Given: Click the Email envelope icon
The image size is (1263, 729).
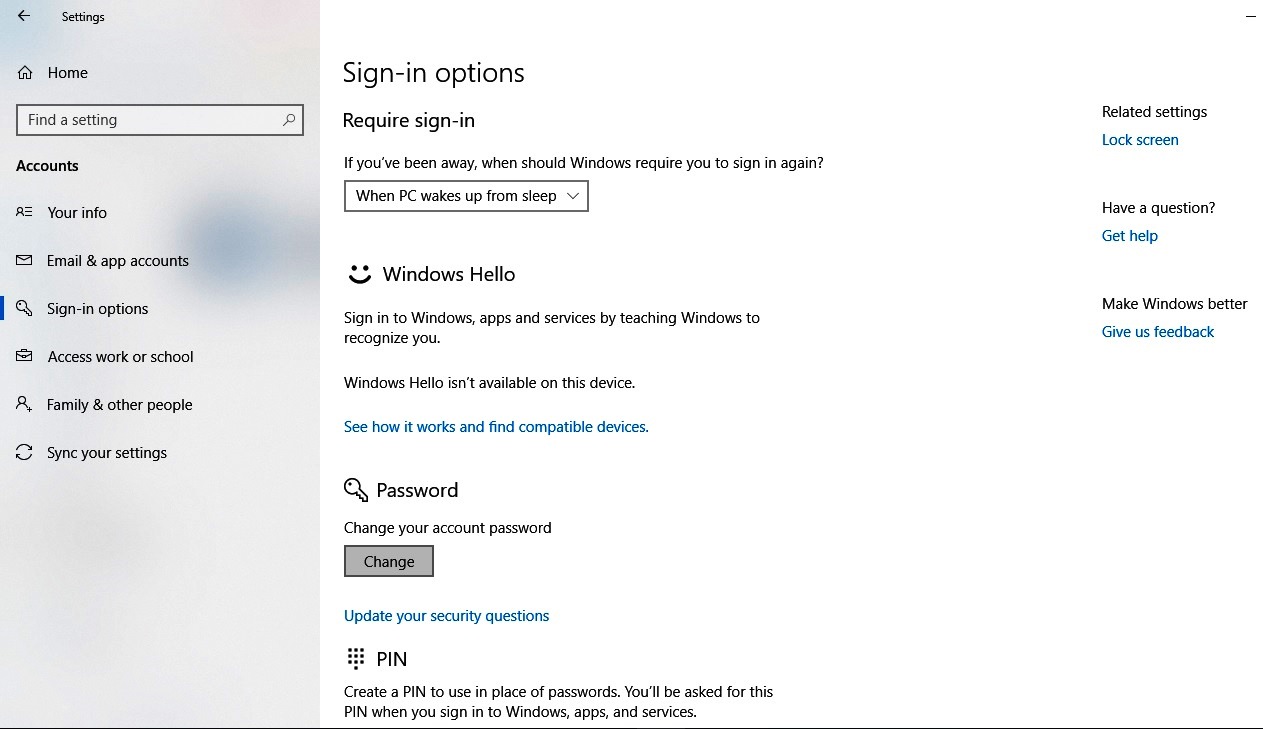Looking at the screenshot, I should (25, 261).
